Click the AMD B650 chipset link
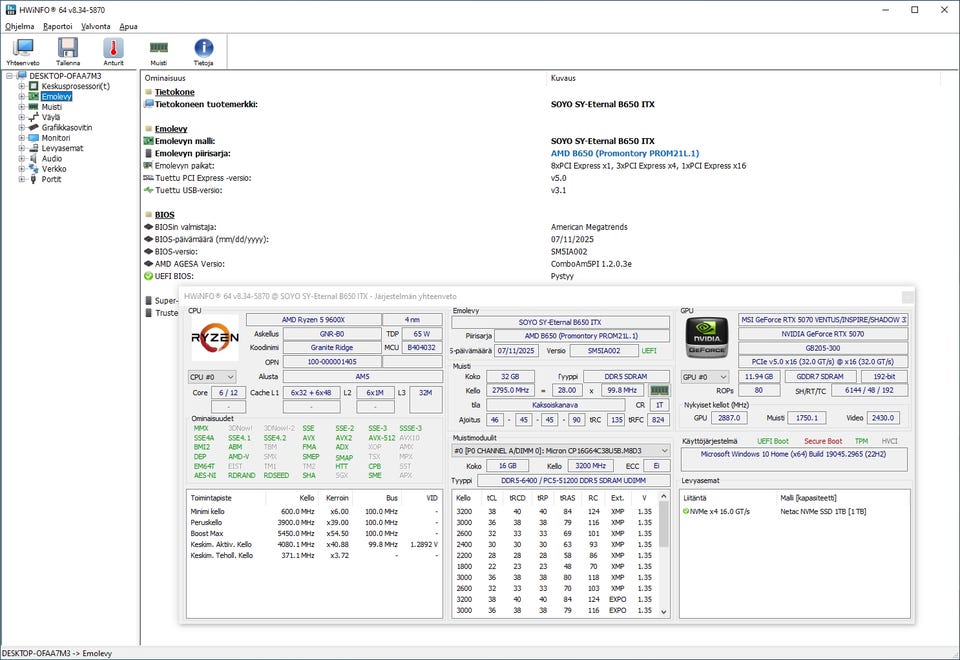This screenshot has width=960, height=660. pyautogui.click(x=624, y=153)
